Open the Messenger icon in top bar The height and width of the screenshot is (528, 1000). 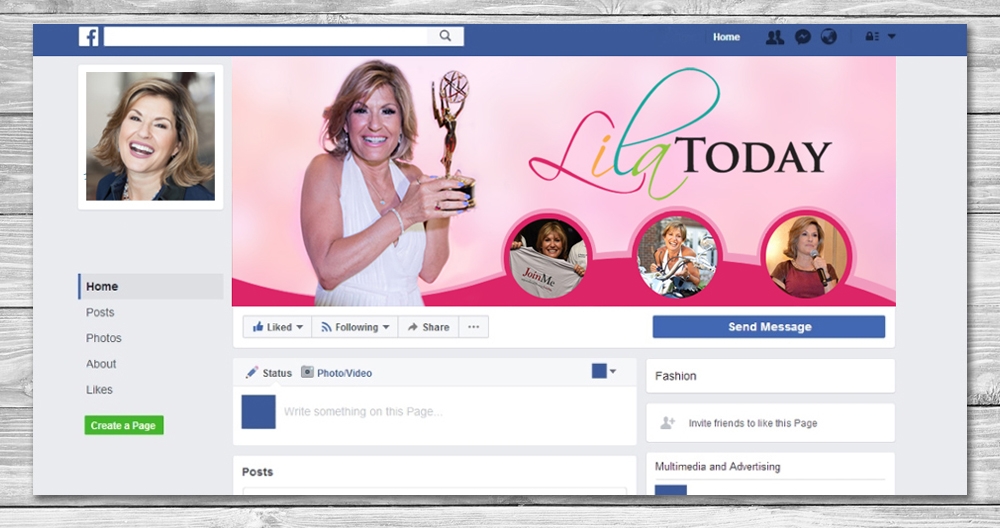(802, 37)
